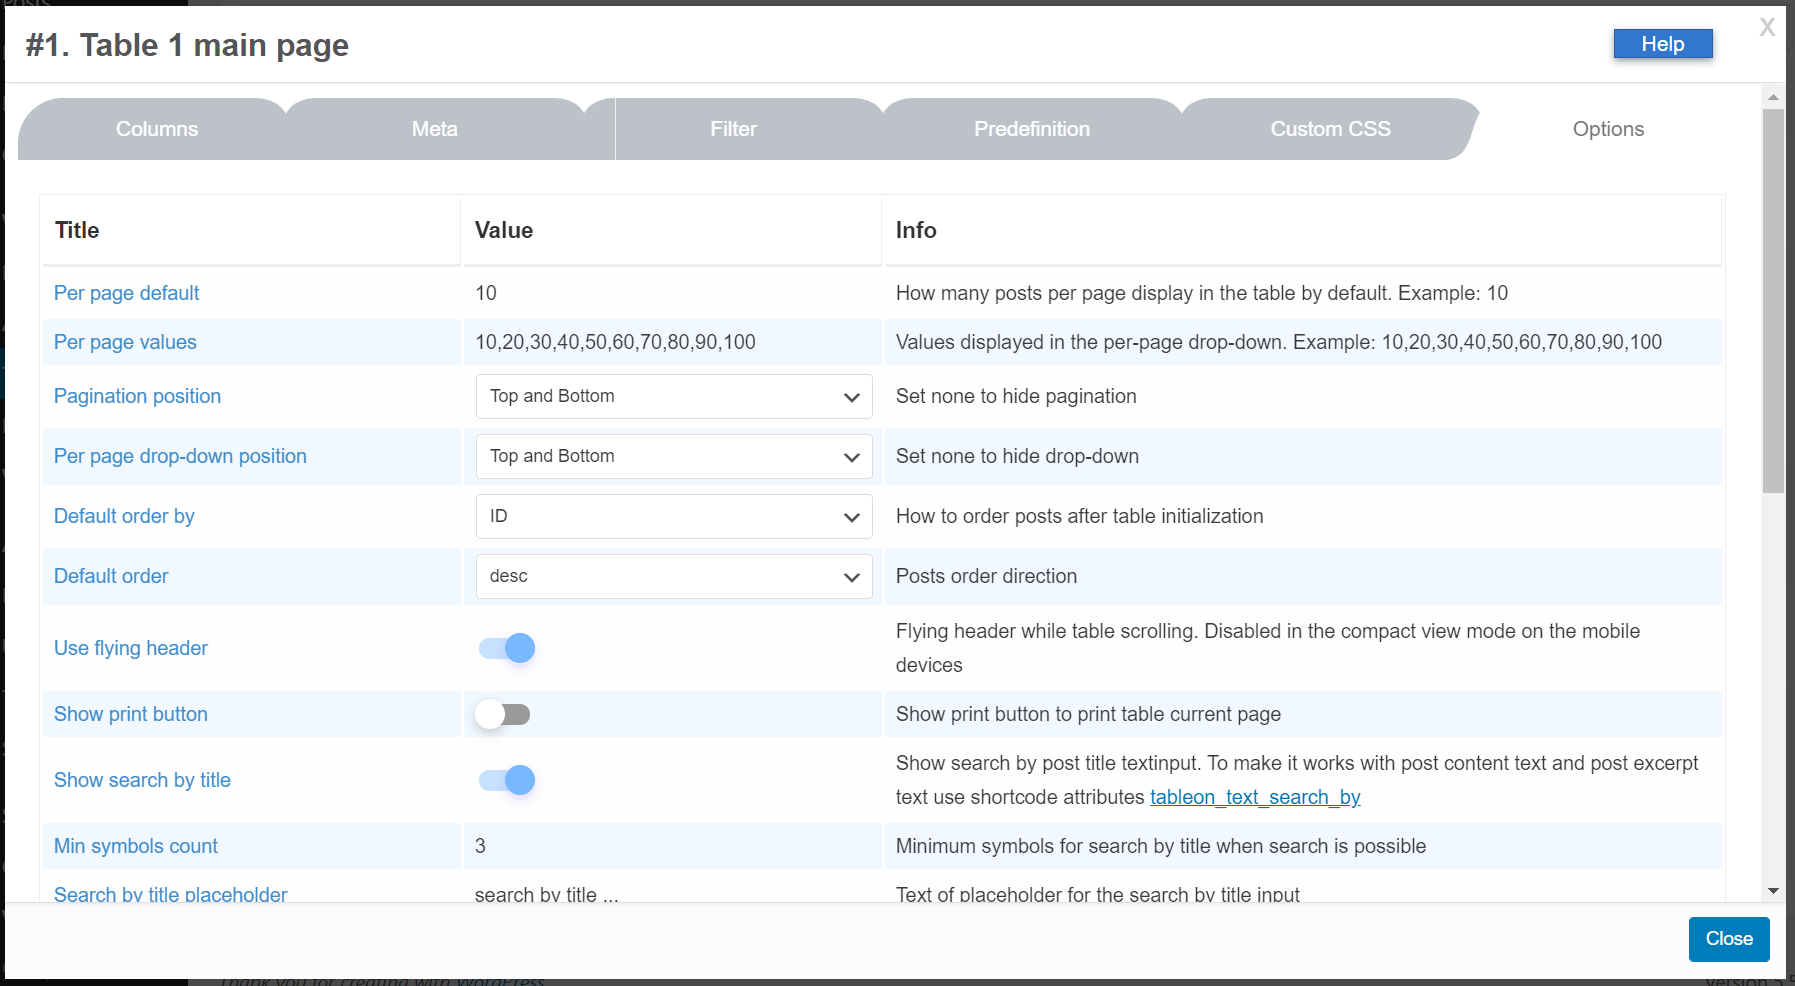This screenshot has height=986, width=1795.
Task: Click the scrollbar up arrow
Action: click(x=1773, y=97)
